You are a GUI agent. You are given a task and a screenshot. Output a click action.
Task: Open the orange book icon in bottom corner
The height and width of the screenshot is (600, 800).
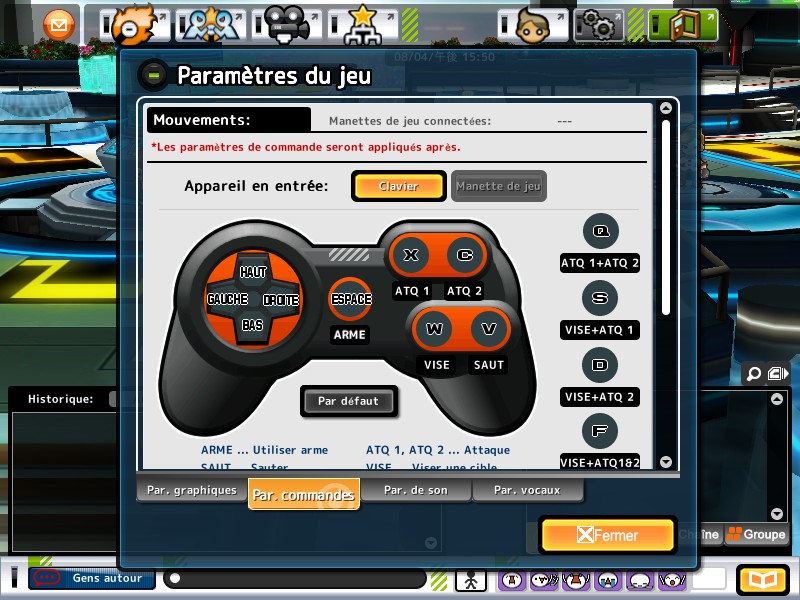click(x=762, y=580)
